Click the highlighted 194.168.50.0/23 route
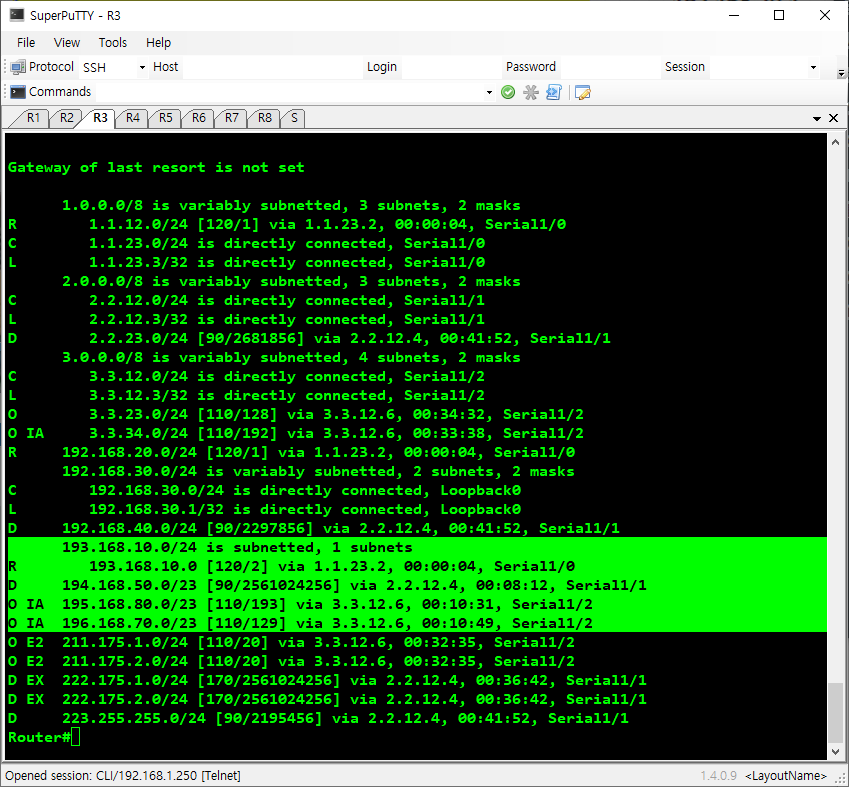This screenshot has height=787, width=849. click(x=327, y=585)
